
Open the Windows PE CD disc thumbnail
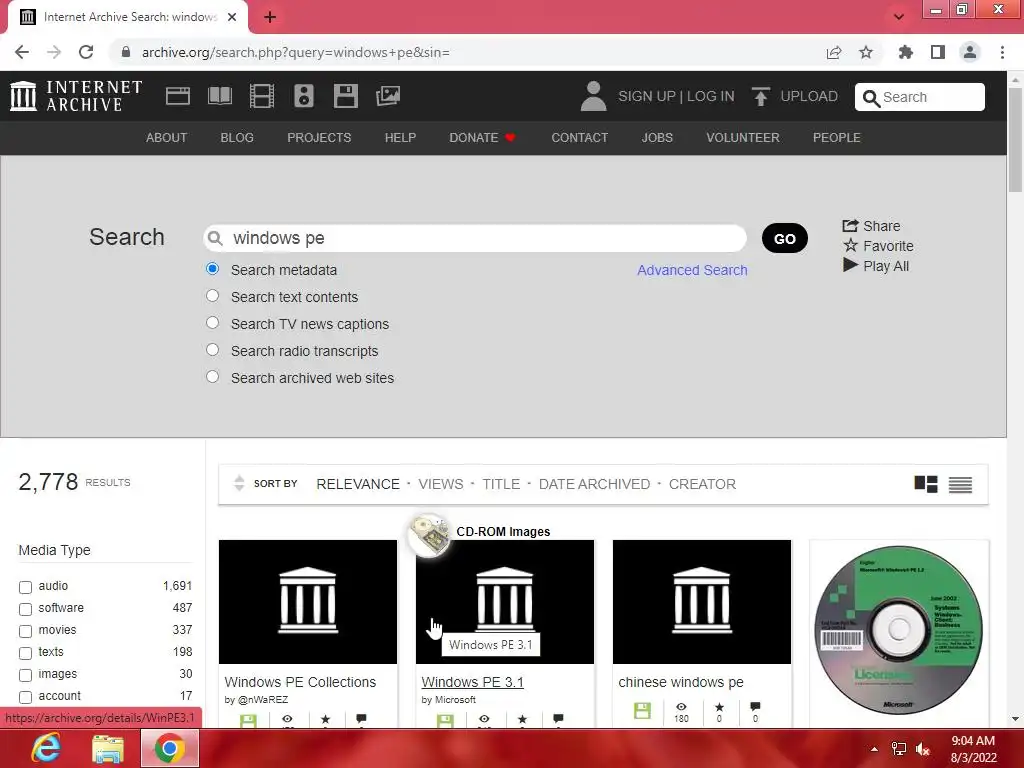(899, 630)
